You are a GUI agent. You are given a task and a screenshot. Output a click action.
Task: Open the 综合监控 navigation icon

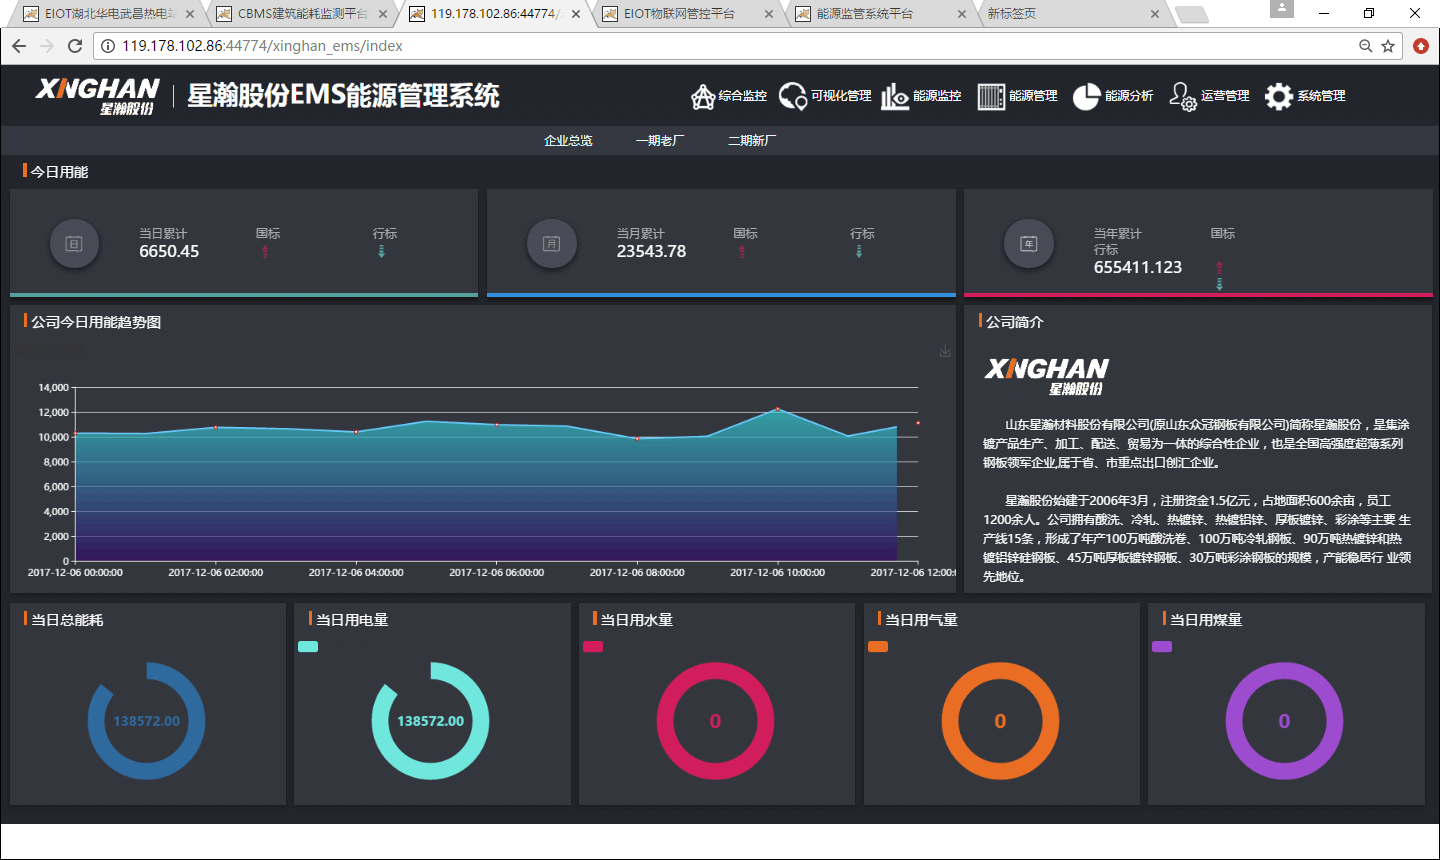(x=703, y=96)
